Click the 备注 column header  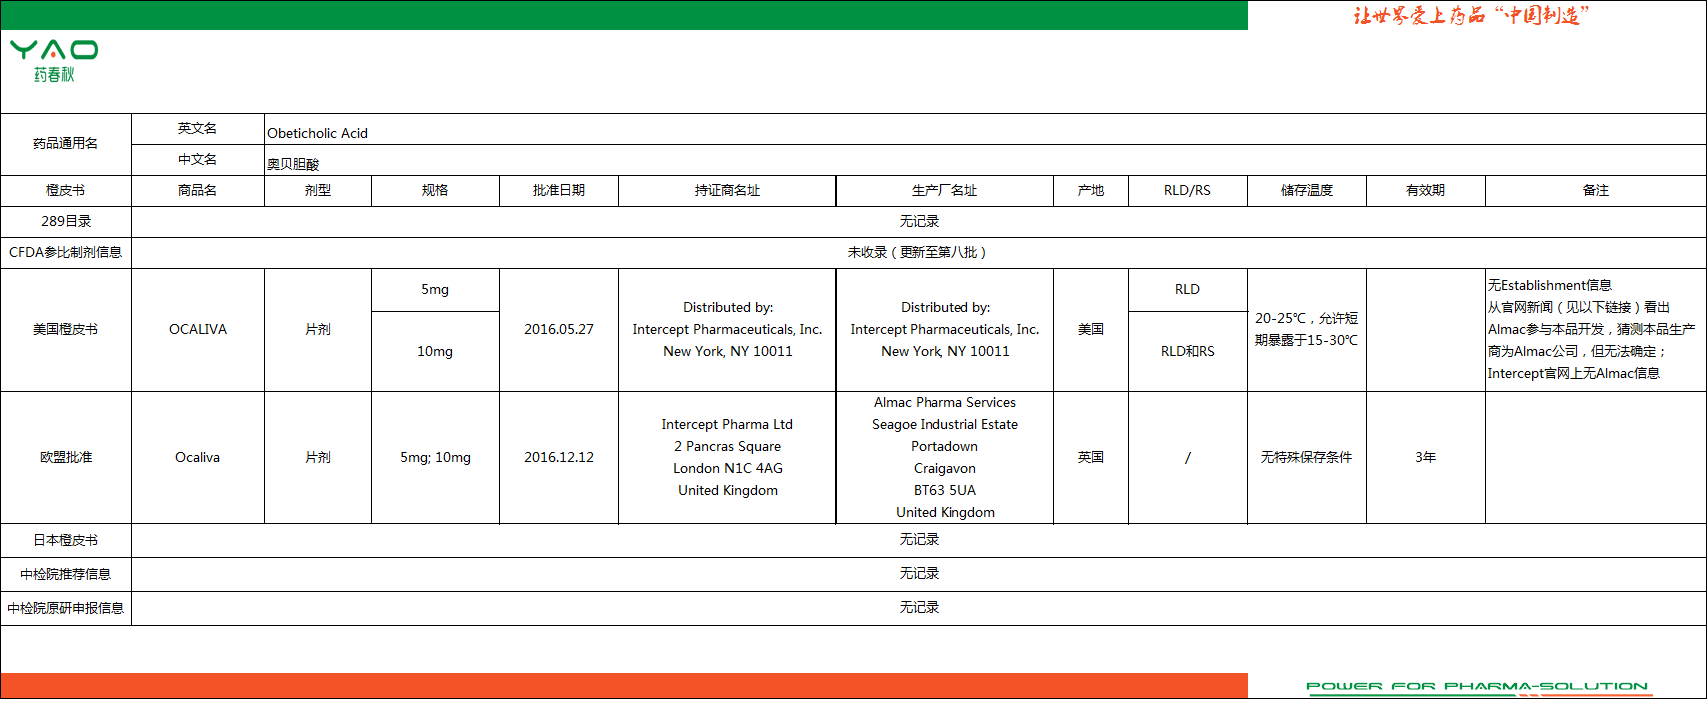(x=1596, y=191)
